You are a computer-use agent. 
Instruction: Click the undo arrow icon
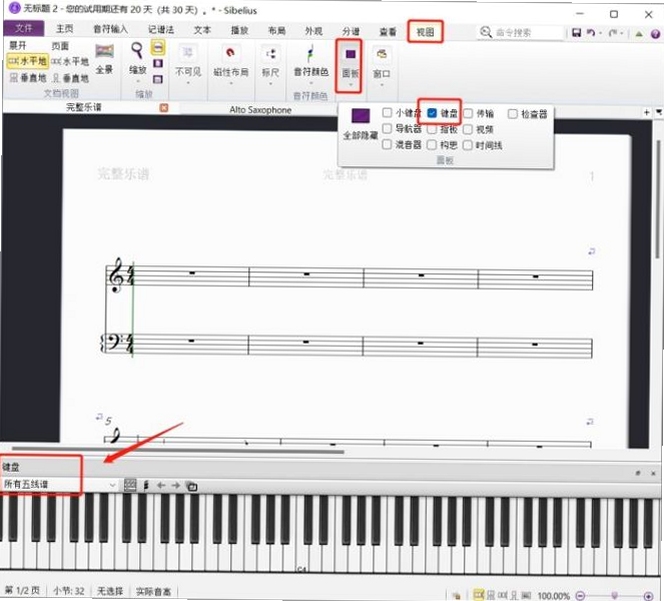[x=591, y=33]
